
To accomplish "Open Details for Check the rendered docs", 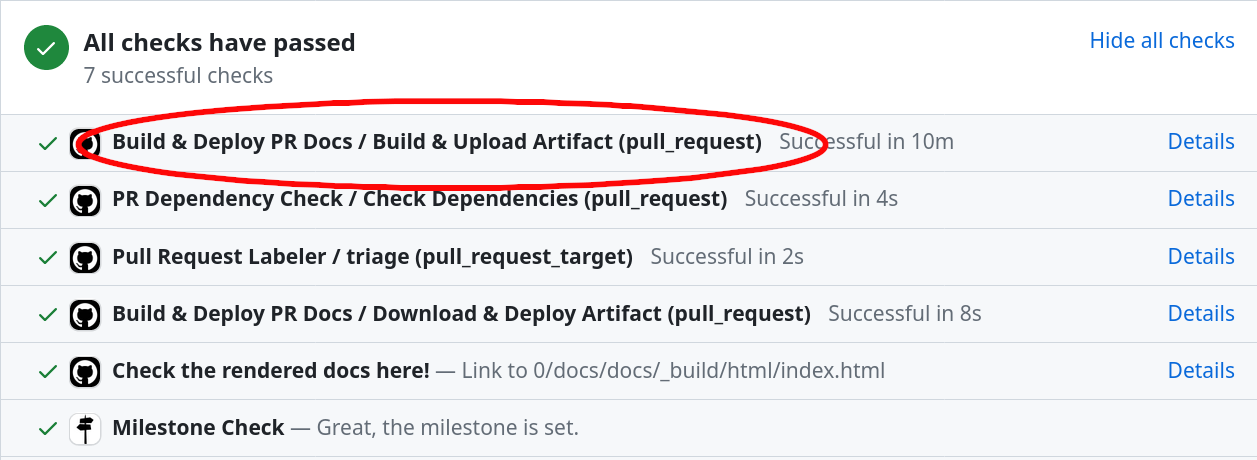I will coord(1201,371).
